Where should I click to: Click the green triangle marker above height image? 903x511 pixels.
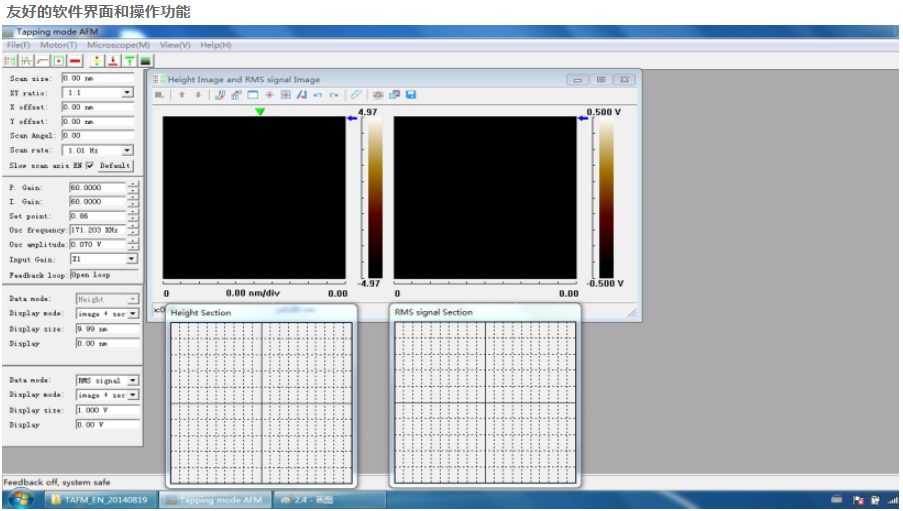coord(260,111)
